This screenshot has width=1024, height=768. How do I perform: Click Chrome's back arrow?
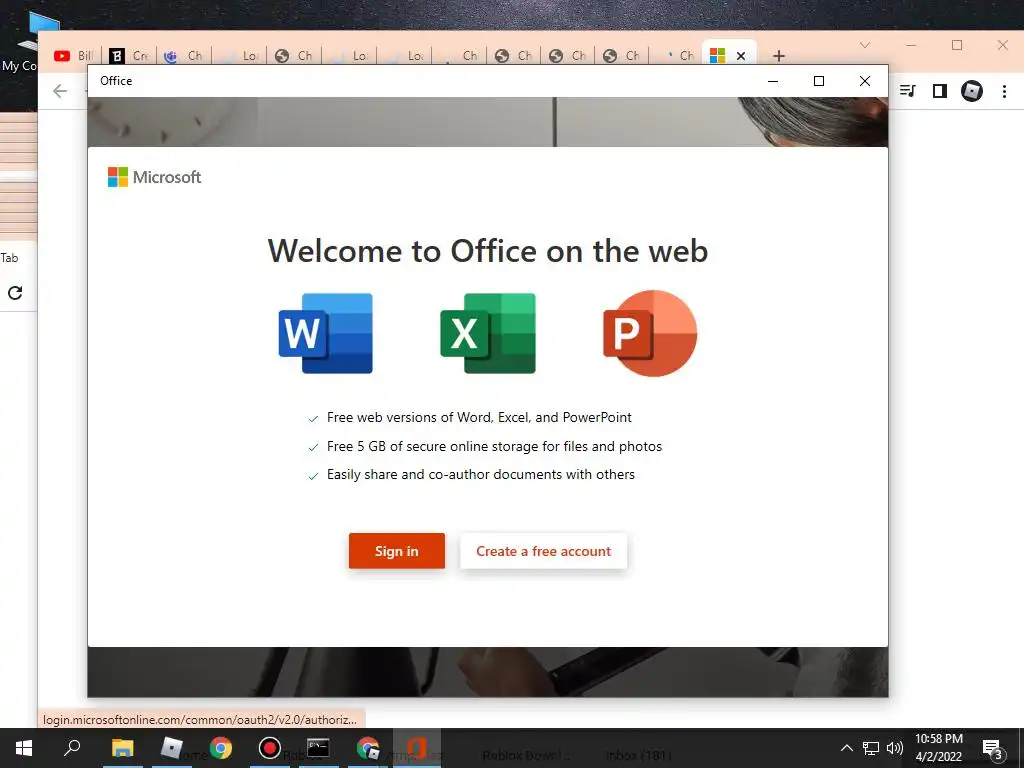60,91
